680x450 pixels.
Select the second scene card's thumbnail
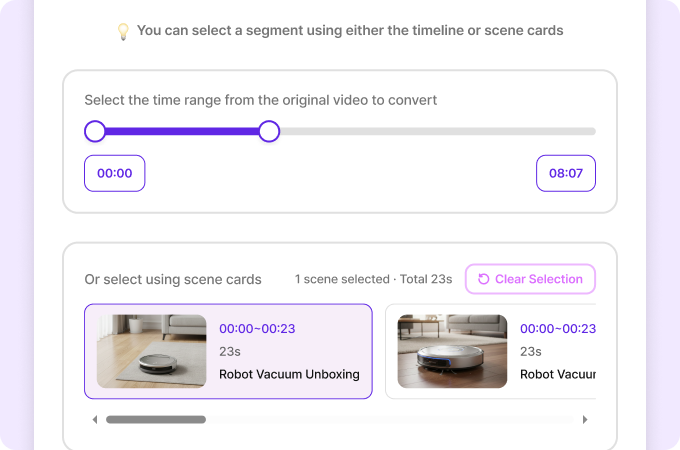click(452, 351)
